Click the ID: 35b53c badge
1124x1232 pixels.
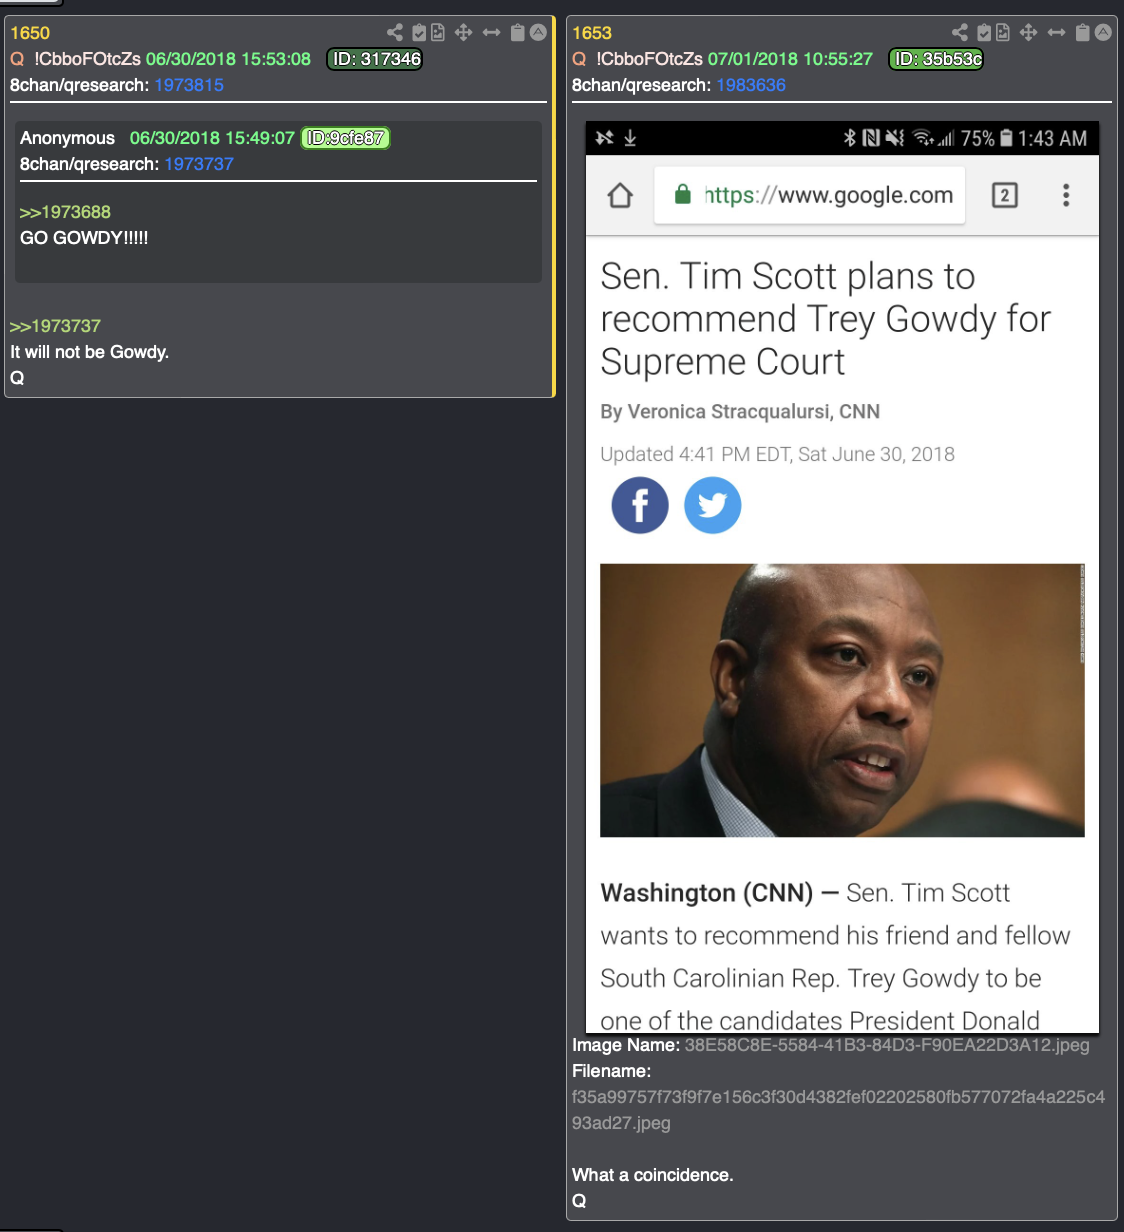(937, 59)
